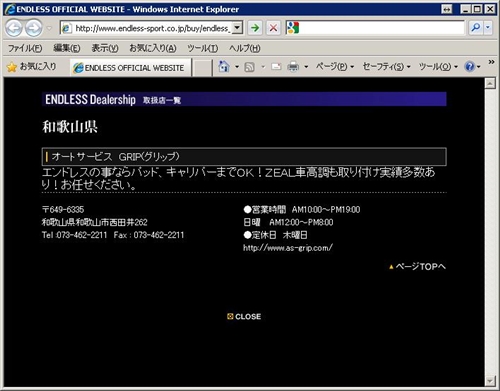Click the 和歌山県和歌山市西田井262 address text
Image resolution: width=500 pixels, height=391 pixels.
coord(95,222)
